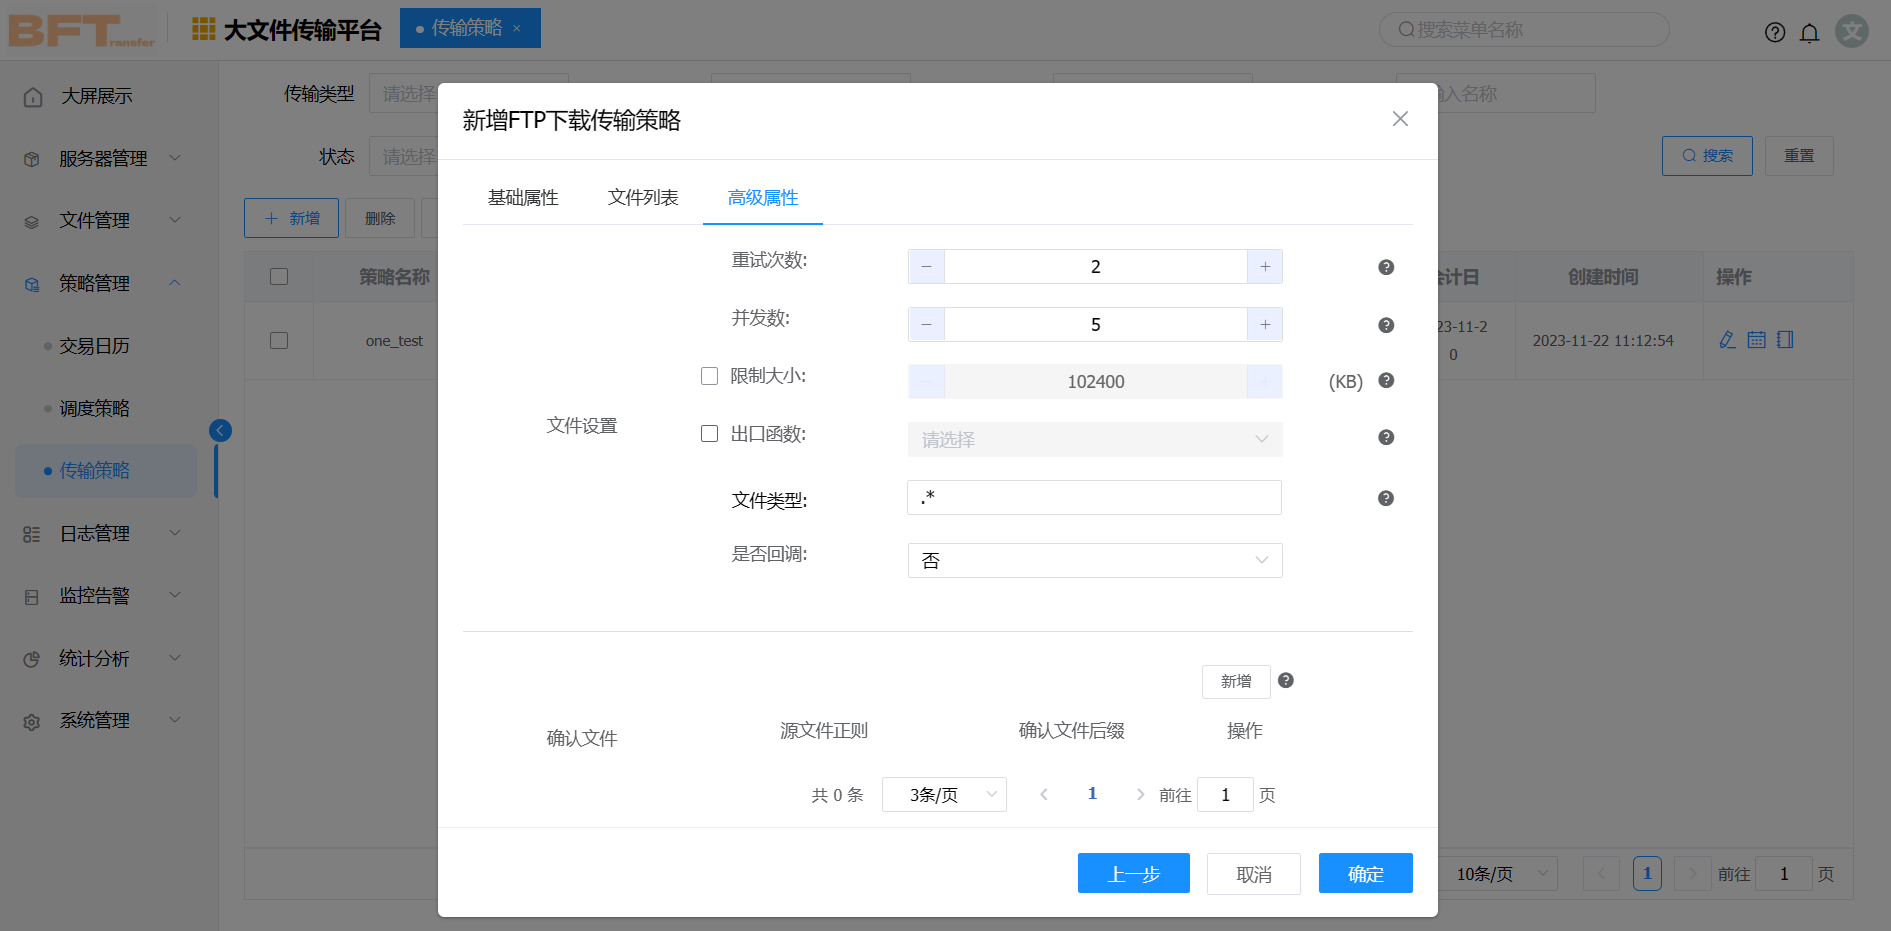Screen dimensions: 1891x931
Task: Click the top-bar help question mark icon
Action: pos(1774,33)
